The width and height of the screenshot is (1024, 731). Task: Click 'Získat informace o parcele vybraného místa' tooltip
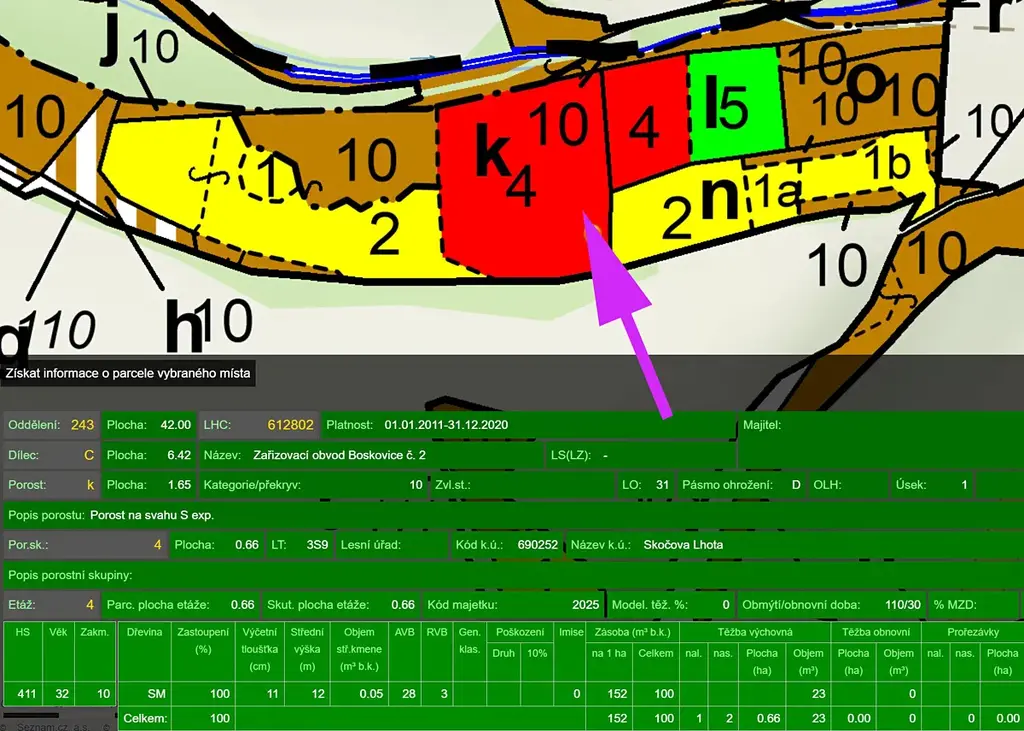click(x=127, y=374)
